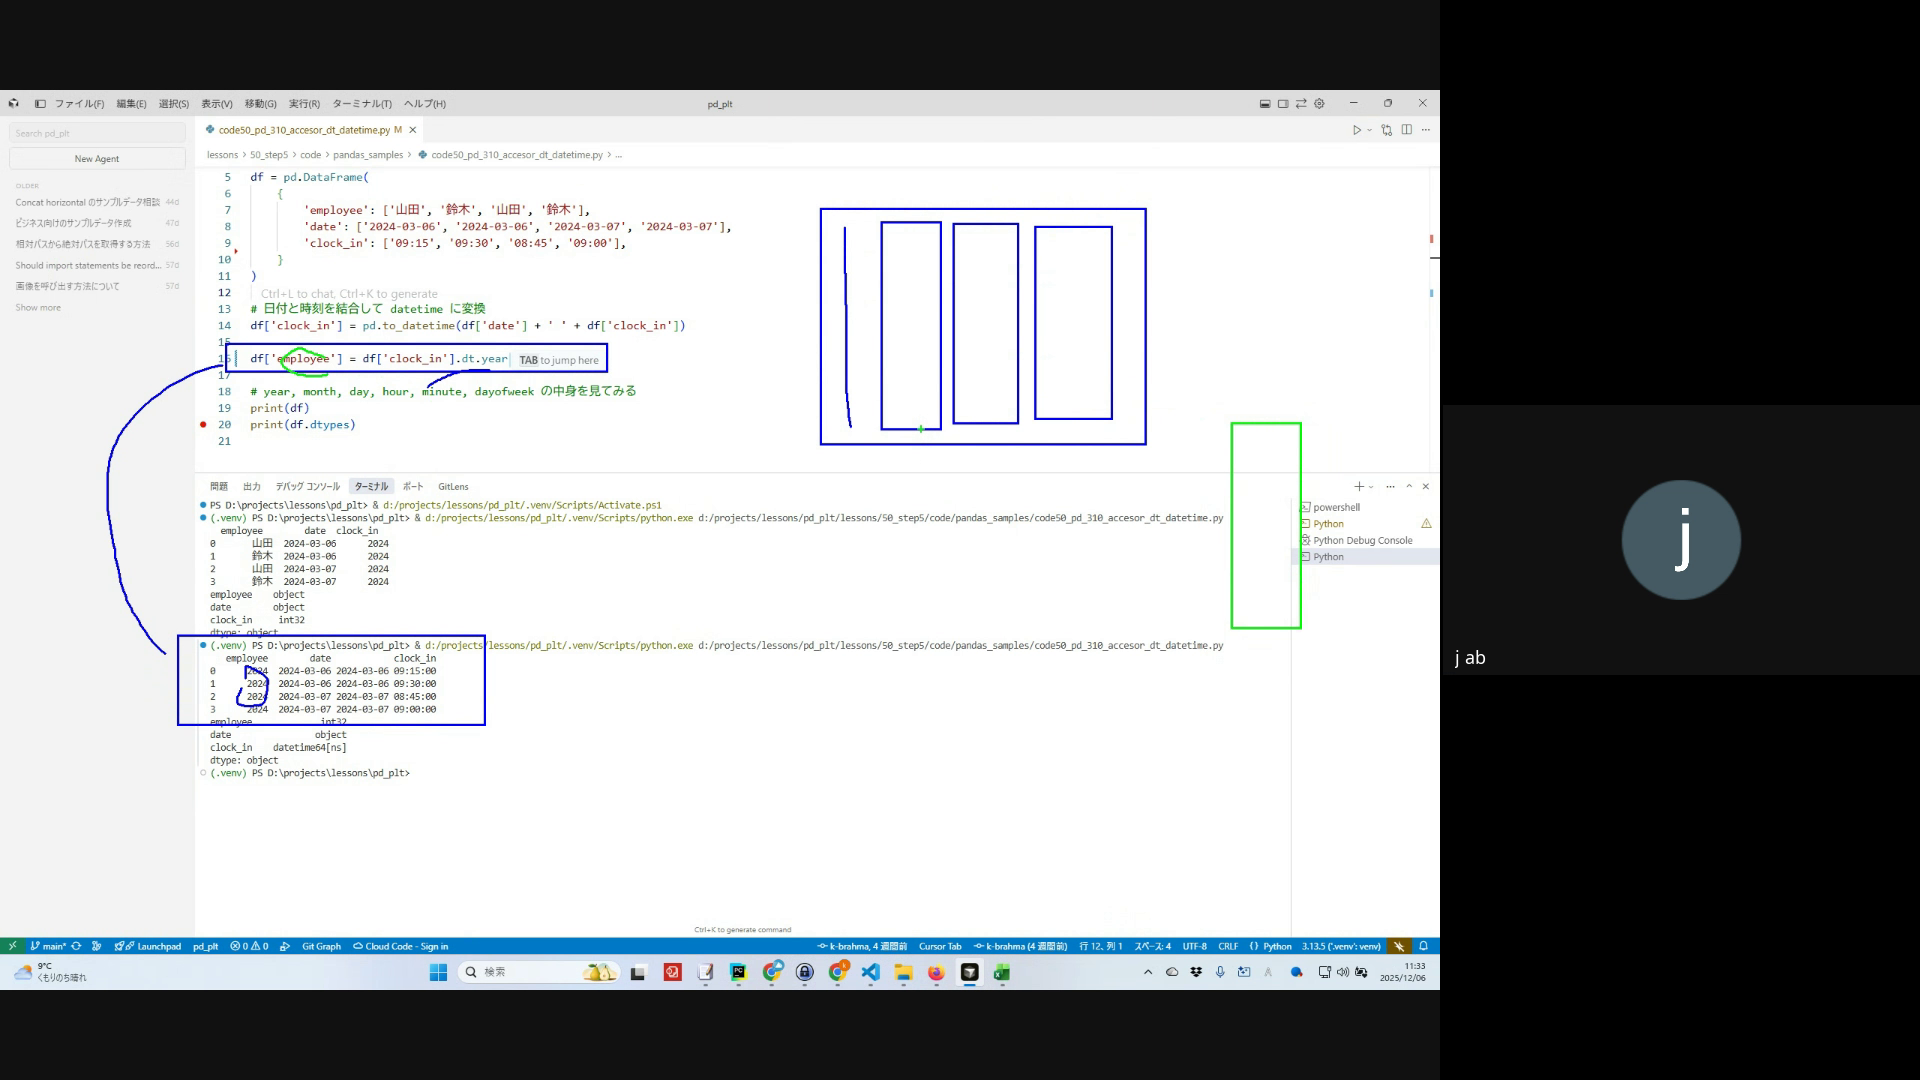Open Cursor settings gear icon
This screenshot has height=1080, width=1920.
(x=1319, y=103)
